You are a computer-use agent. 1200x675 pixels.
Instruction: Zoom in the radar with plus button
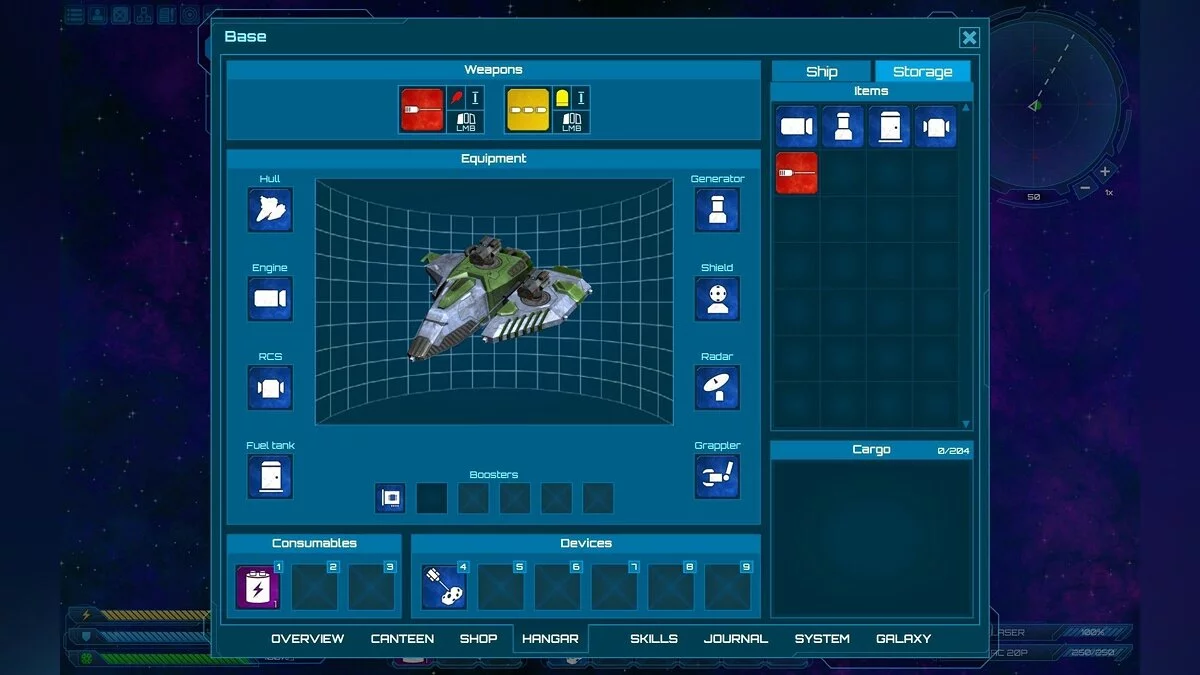click(1105, 171)
